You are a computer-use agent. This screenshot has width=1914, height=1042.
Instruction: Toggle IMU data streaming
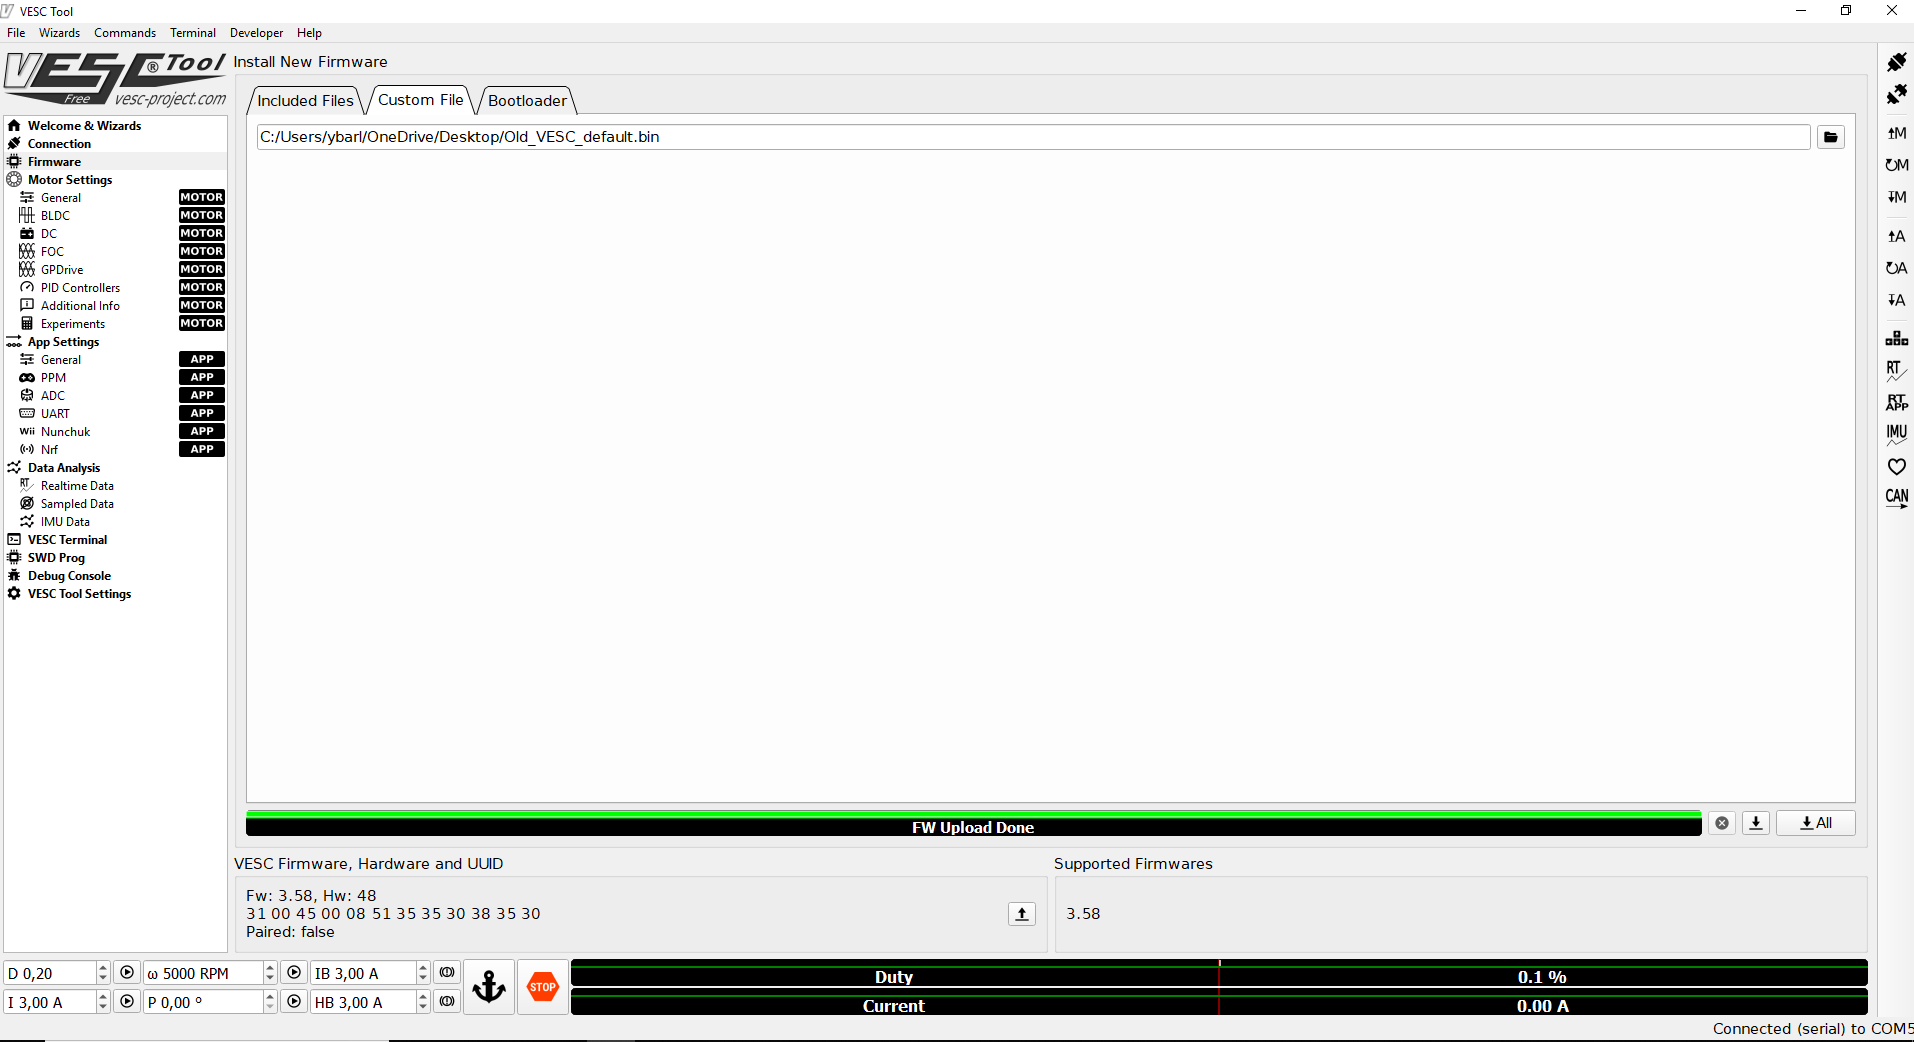point(1896,434)
